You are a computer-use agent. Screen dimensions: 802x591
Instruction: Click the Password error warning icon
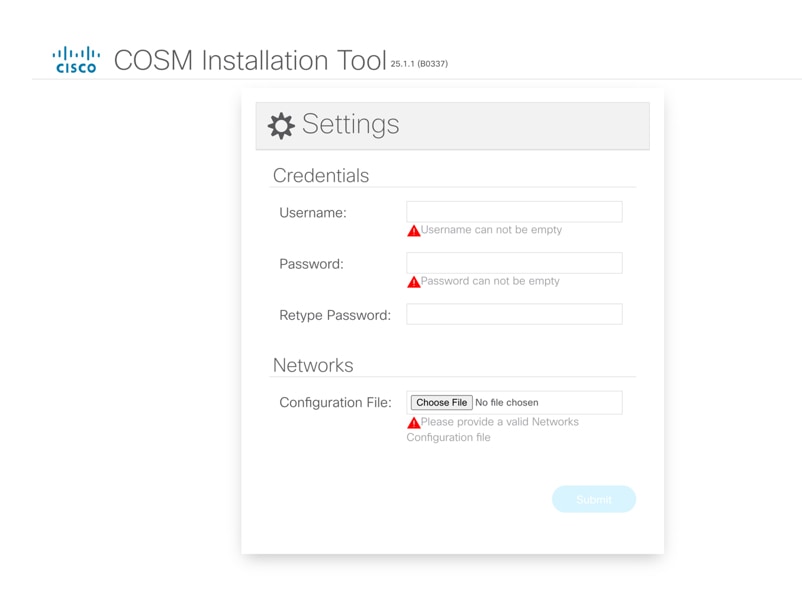[x=414, y=282]
